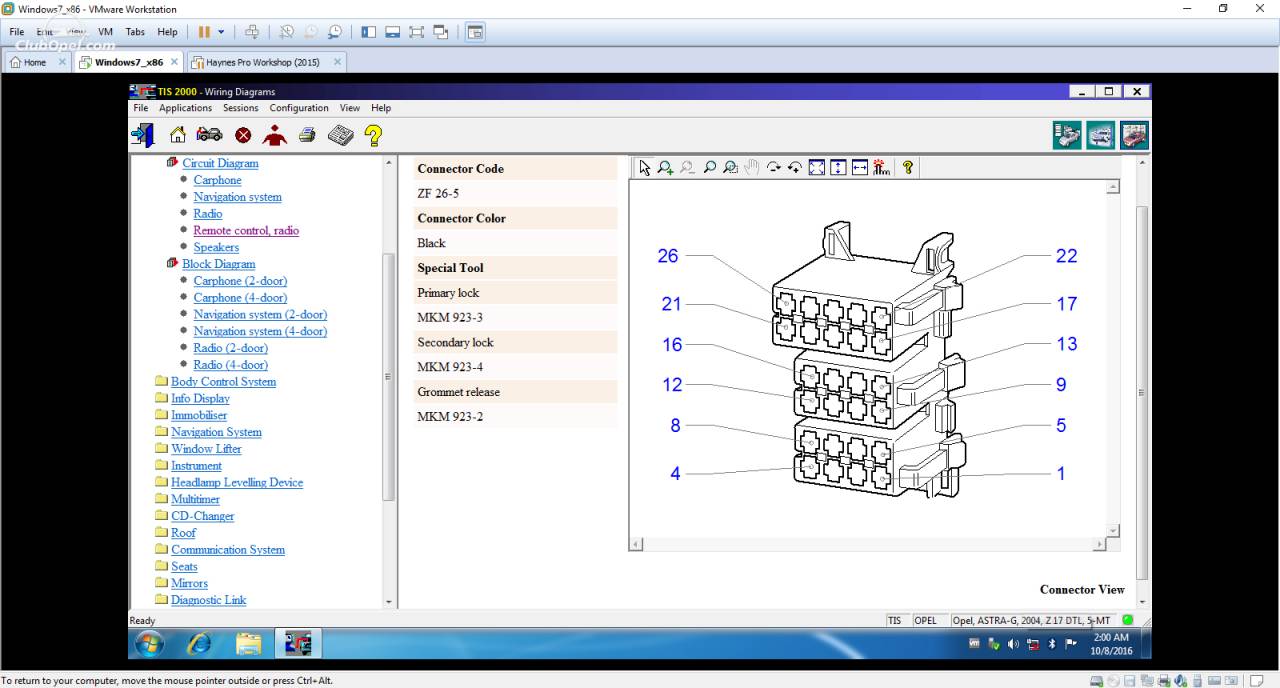1280x688 pixels.
Task: Rotate the diagram clockwise
Action: (x=773, y=168)
